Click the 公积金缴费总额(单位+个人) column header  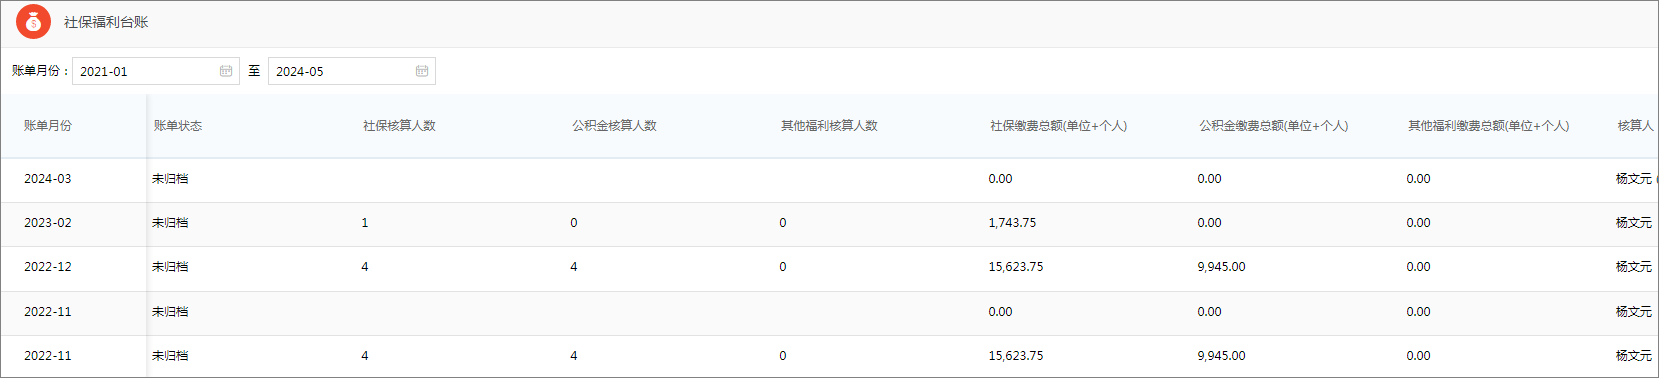point(1273,126)
